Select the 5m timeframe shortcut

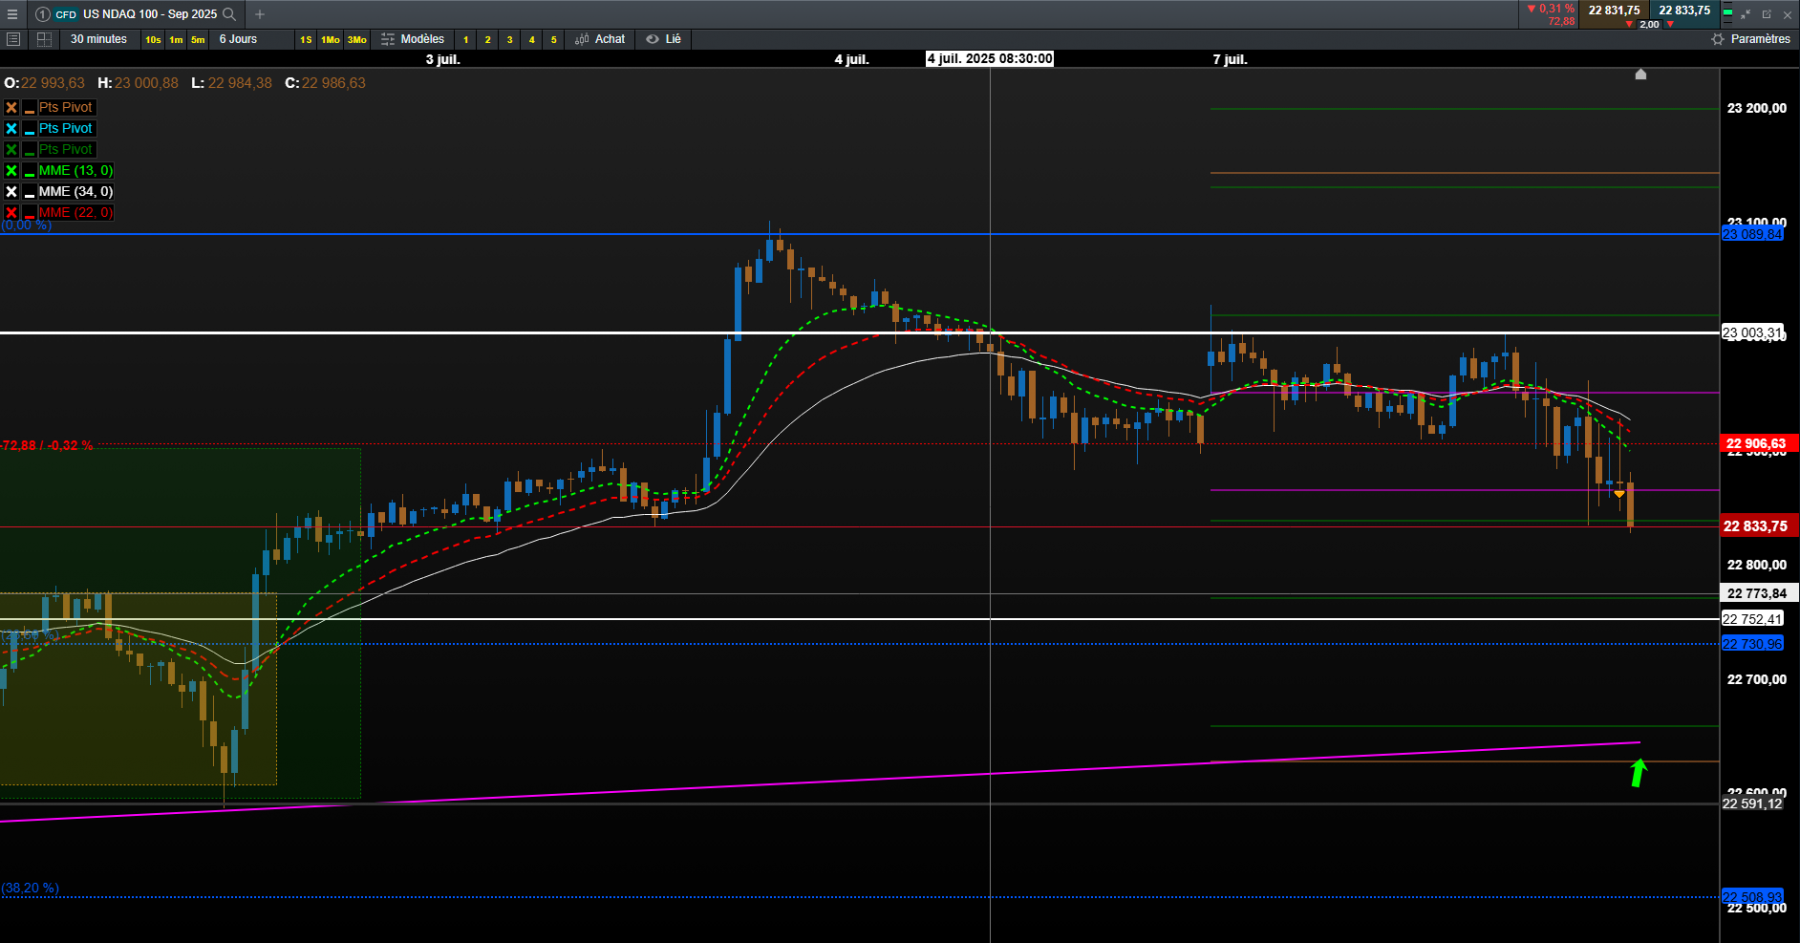pos(198,40)
